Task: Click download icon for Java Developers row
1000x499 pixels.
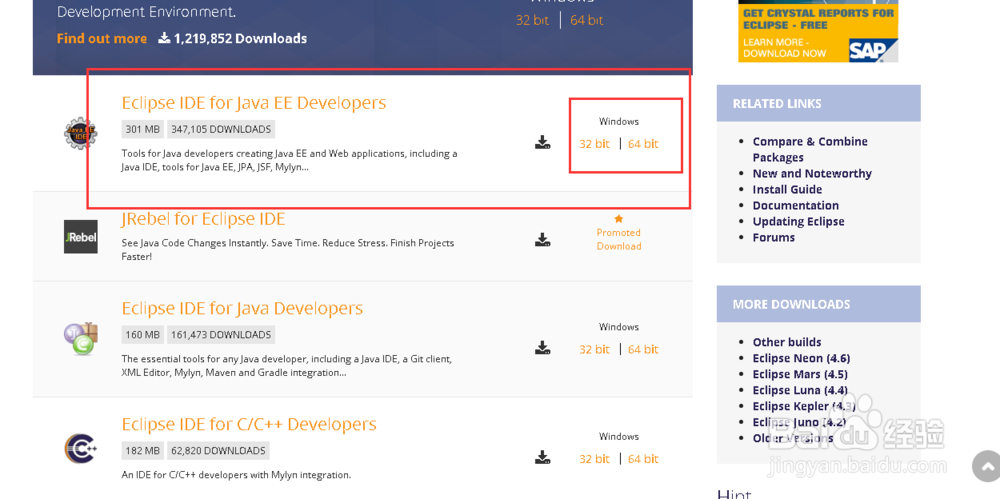Action: point(542,347)
